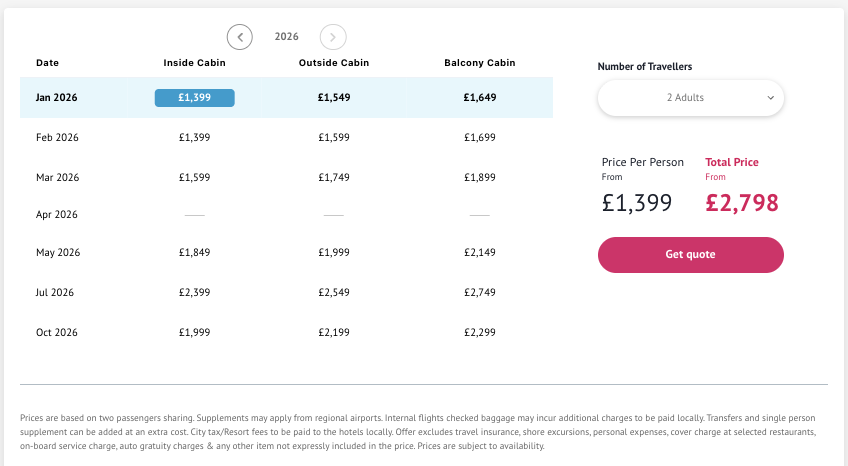
Task: Choose May 2026 Outside Cabin £1,999
Action: click(333, 253)
